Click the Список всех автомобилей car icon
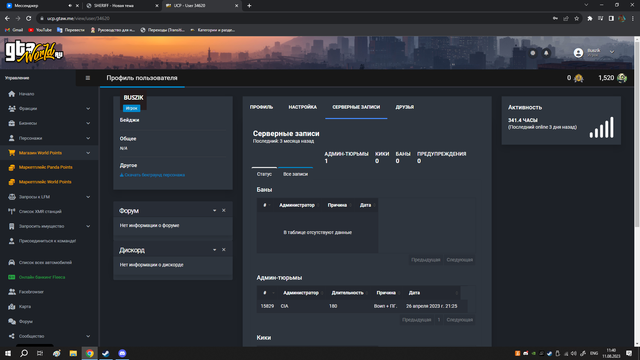This screenshot has width=640, height=360. point(11,262)
